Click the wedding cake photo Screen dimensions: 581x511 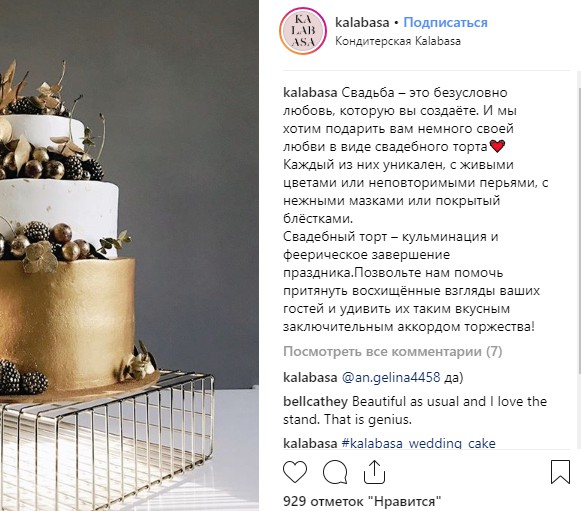tap(129, 256)
